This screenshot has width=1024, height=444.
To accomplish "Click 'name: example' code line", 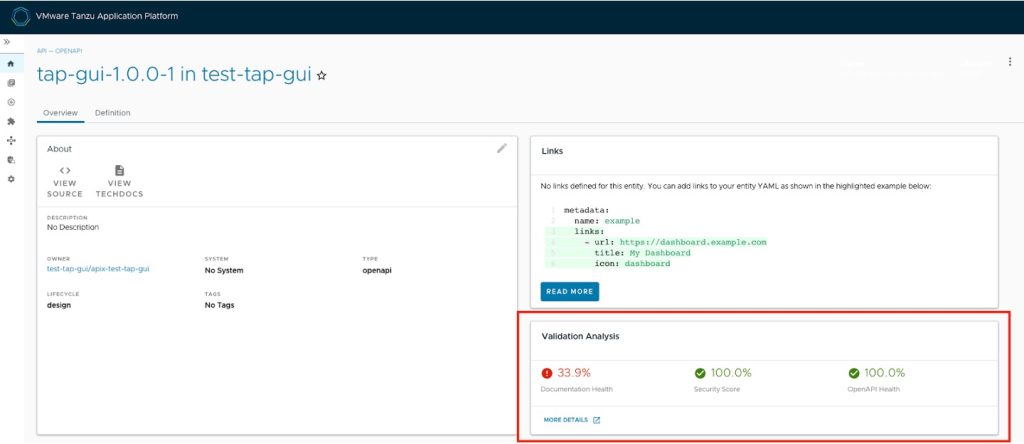I will click(607, 221).
